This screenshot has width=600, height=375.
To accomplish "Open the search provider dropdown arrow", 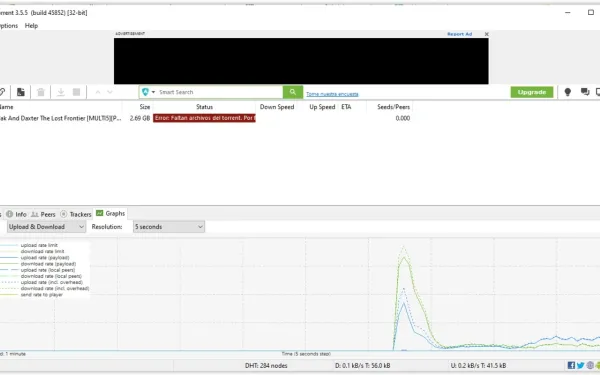I will click(x=153, y=92).
